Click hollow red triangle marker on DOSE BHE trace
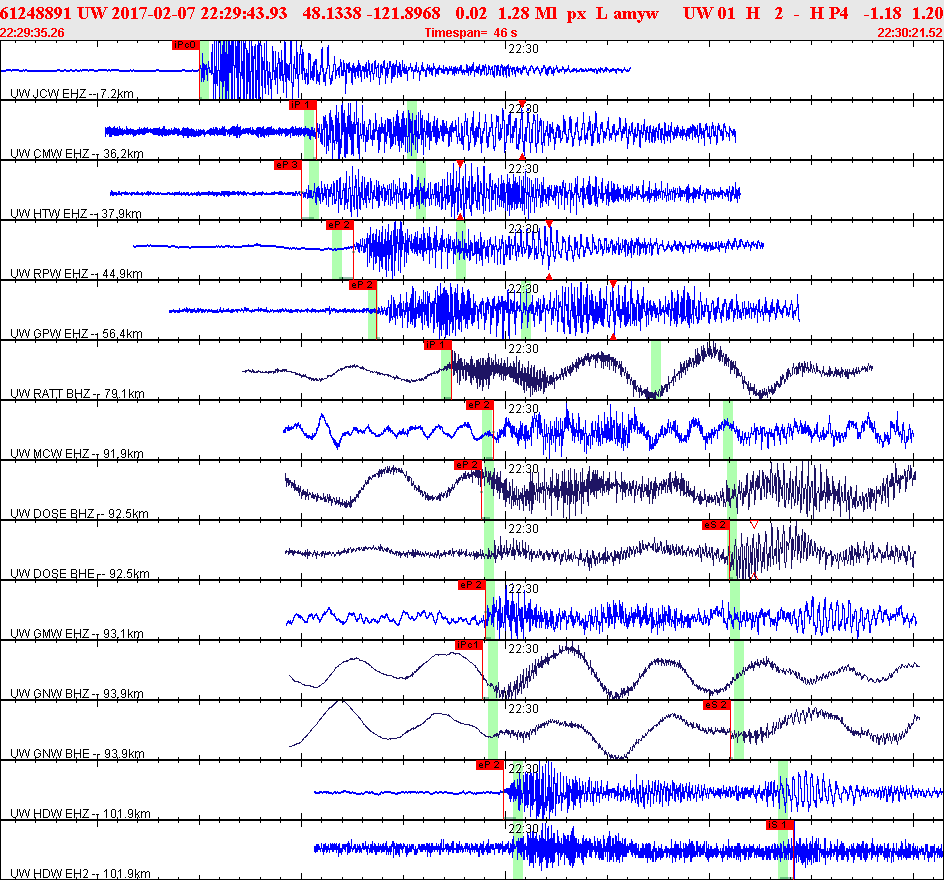Viewport: 944px width, 880px height. 754,525
